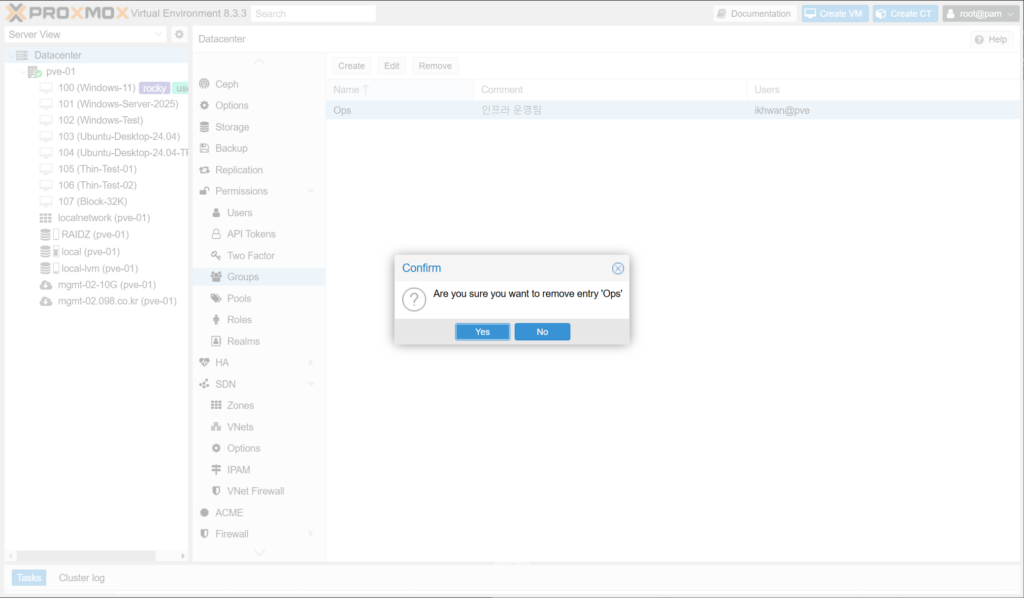
Task: Select VM 103 Ubuntu-Desktop-24.04 in tree
Action: click(x=118, y=136)
